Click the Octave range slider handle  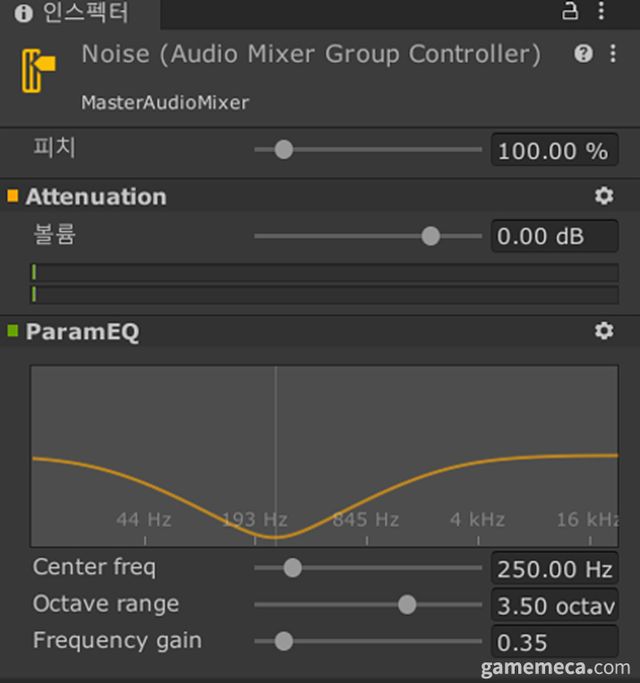pyautogui.click(x=407, y=604)
